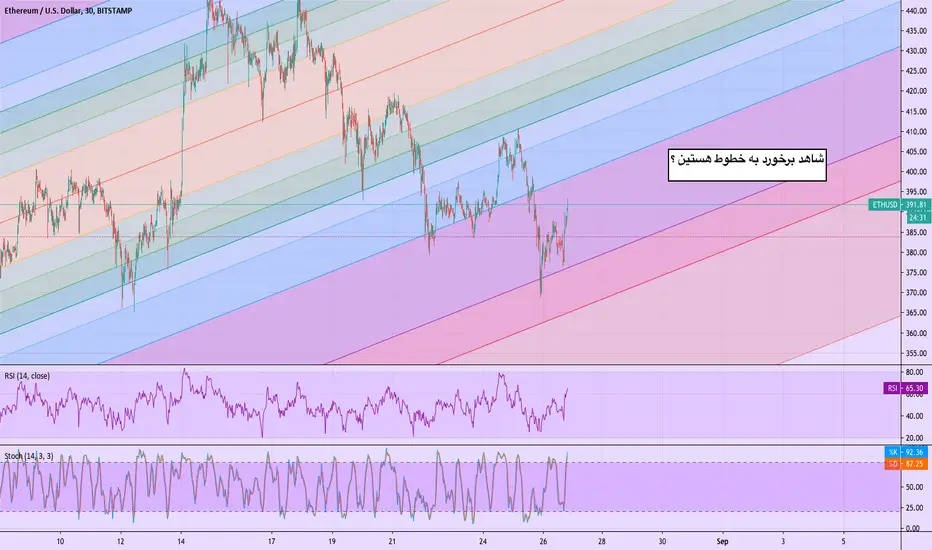Click the 410.00 price scale label
932x550 pixels.
916,131
